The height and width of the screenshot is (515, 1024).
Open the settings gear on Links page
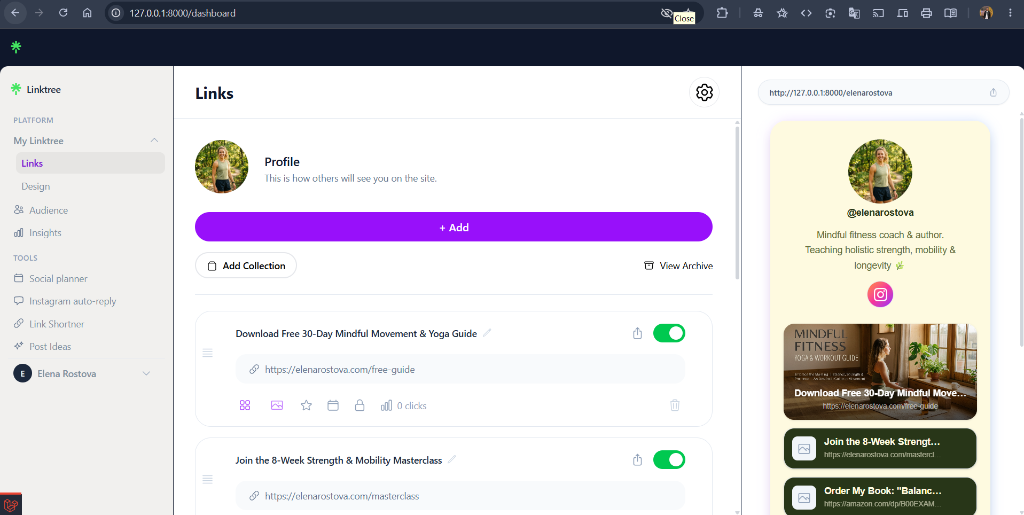click(704, 93)
